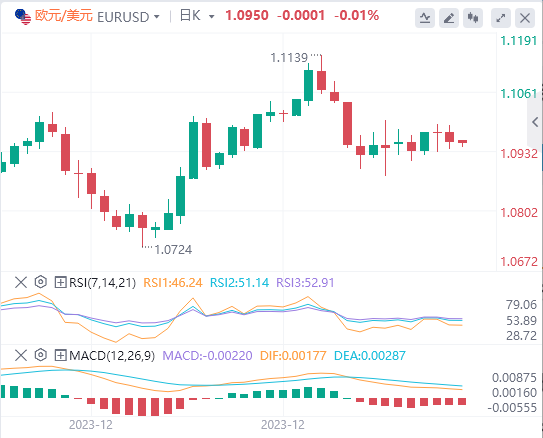The height and width of the screenshot is (438, 543).
Task: Click the 1.1061 price axis label
Action: (x=519, y=93)
